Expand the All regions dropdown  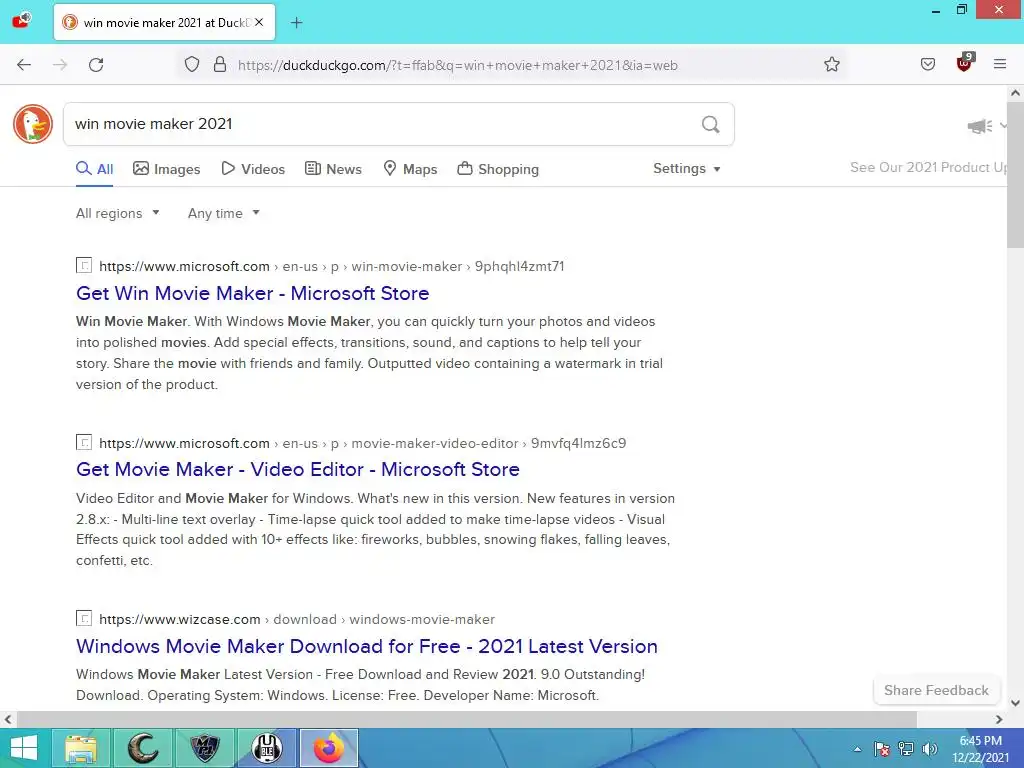click(118, 214)
